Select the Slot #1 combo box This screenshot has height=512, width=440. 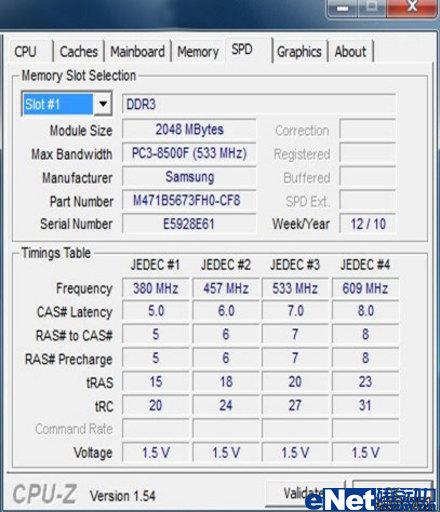tap(66, 104)
